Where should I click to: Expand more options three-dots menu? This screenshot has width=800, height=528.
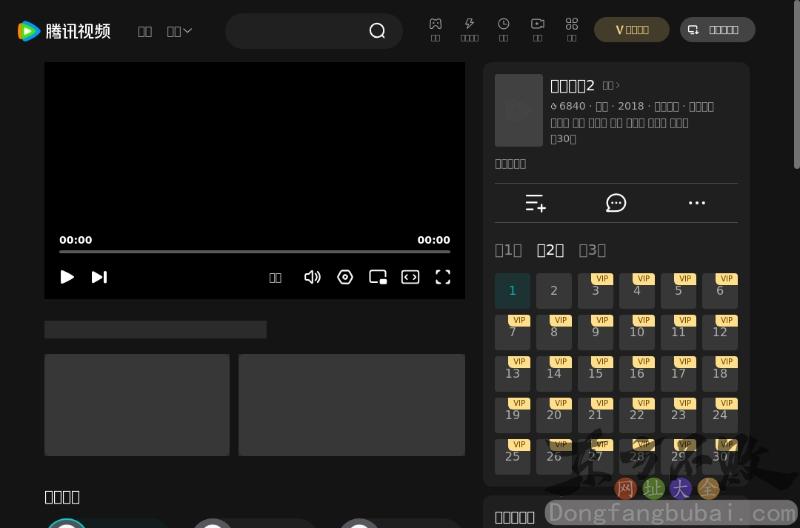697,203
